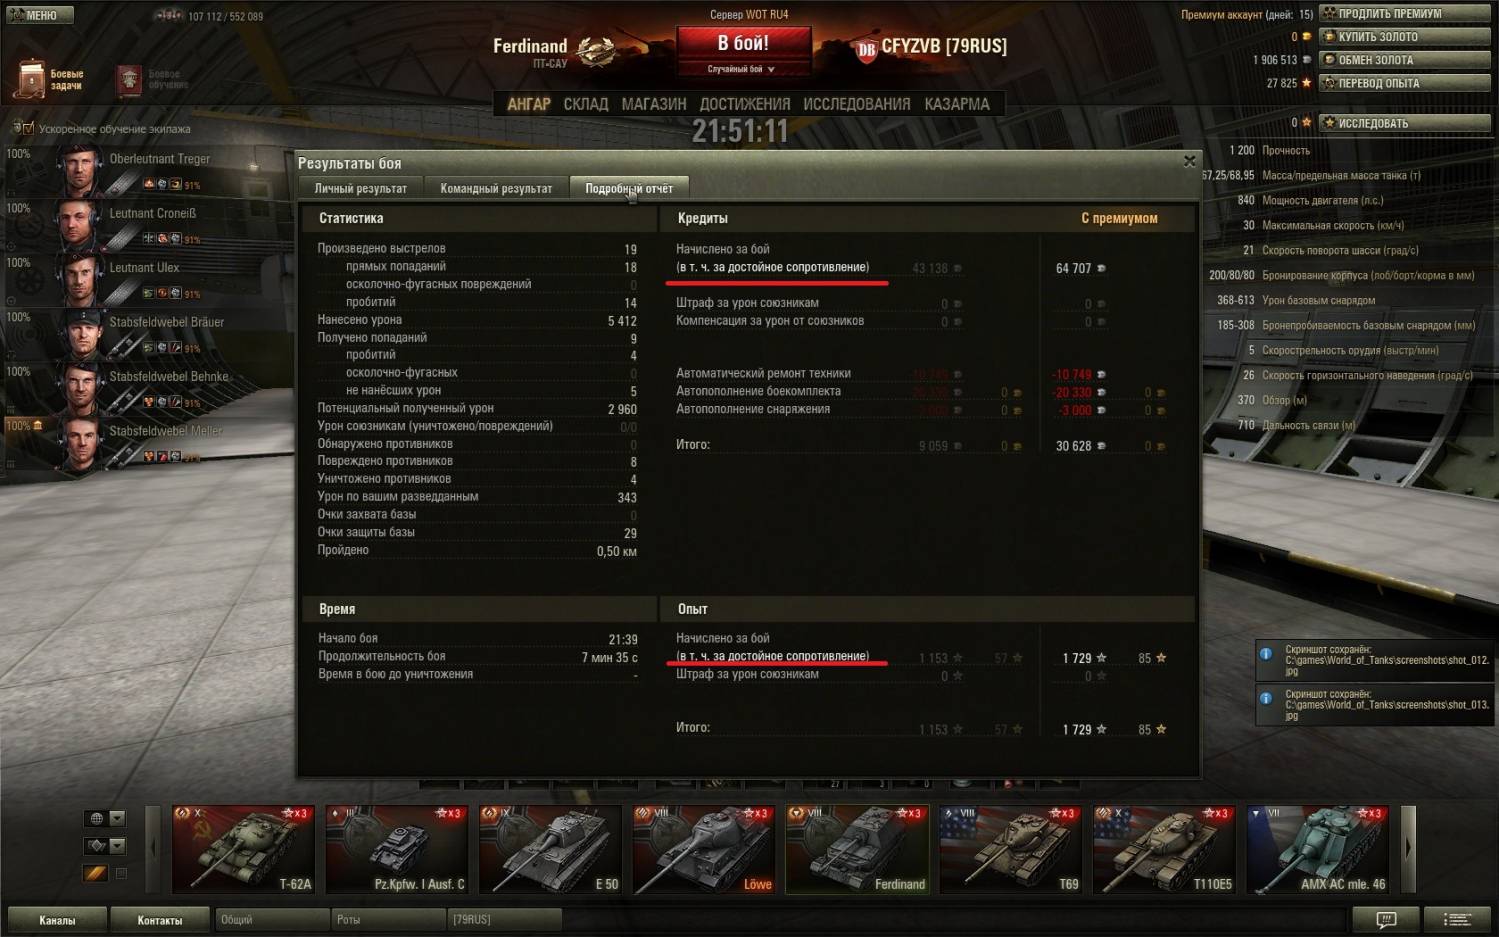Screen dimensions: 1499x937
Task: Open the chat messages icon at bottom right
Action: click(1386, 919)
